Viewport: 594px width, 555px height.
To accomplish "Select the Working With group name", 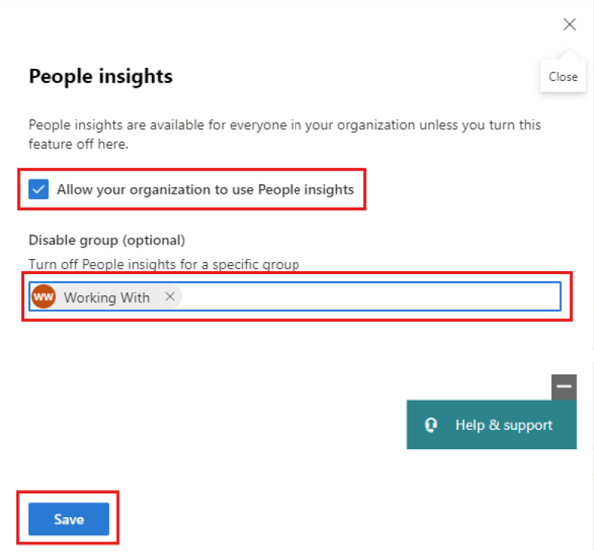I will [106, 297].
